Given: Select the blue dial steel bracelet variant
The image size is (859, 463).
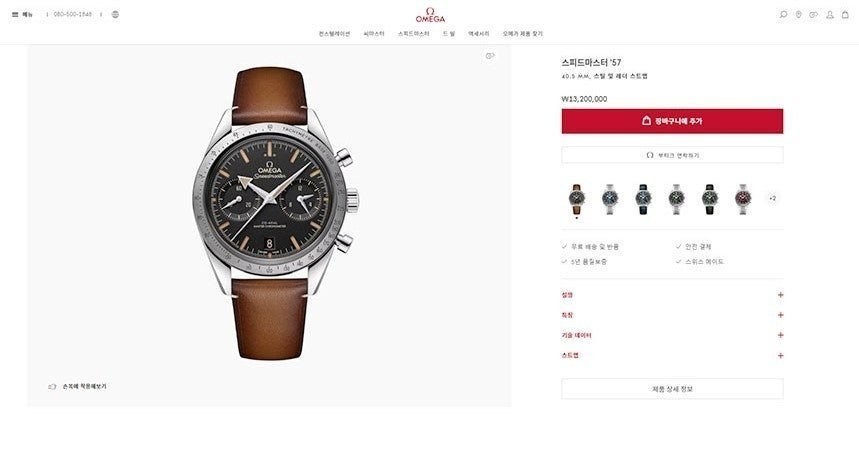Looking at the screenshot, I should point(610,199).
